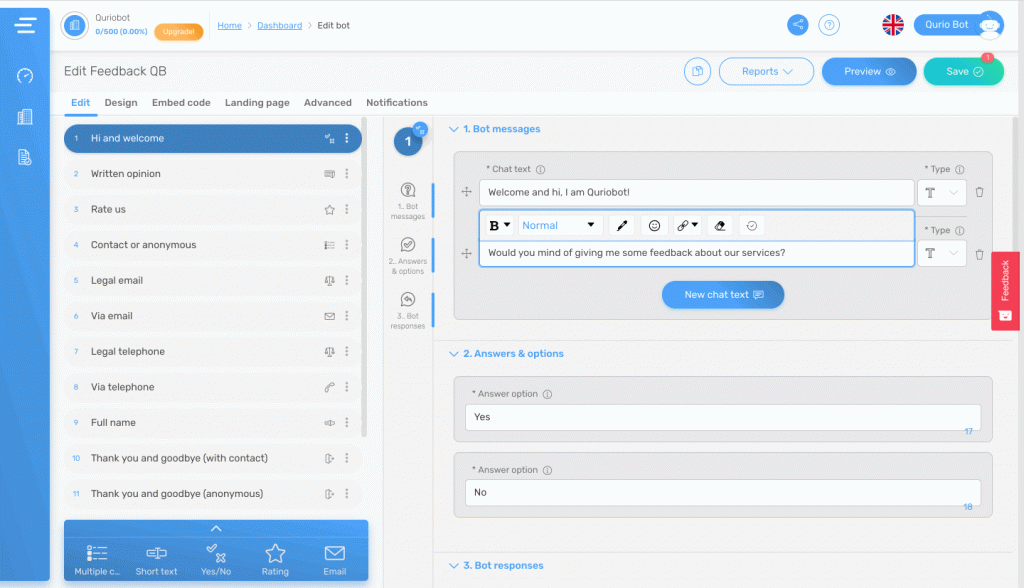Open the Normal text style dropdown
Image resolution: width=1024 pixels, height=588 pixels.
(558, 226)
